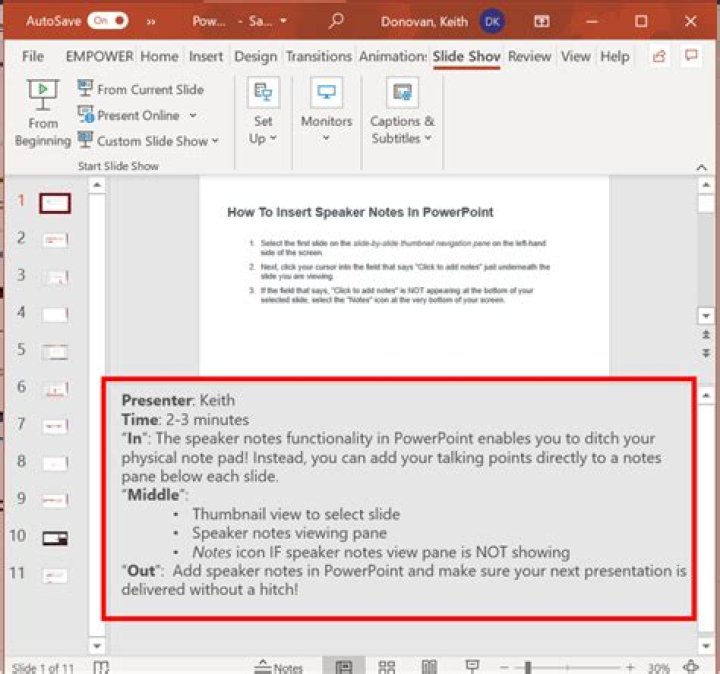Click slide area scroll up arrow
720x674 pixels.
pos(706,185)
